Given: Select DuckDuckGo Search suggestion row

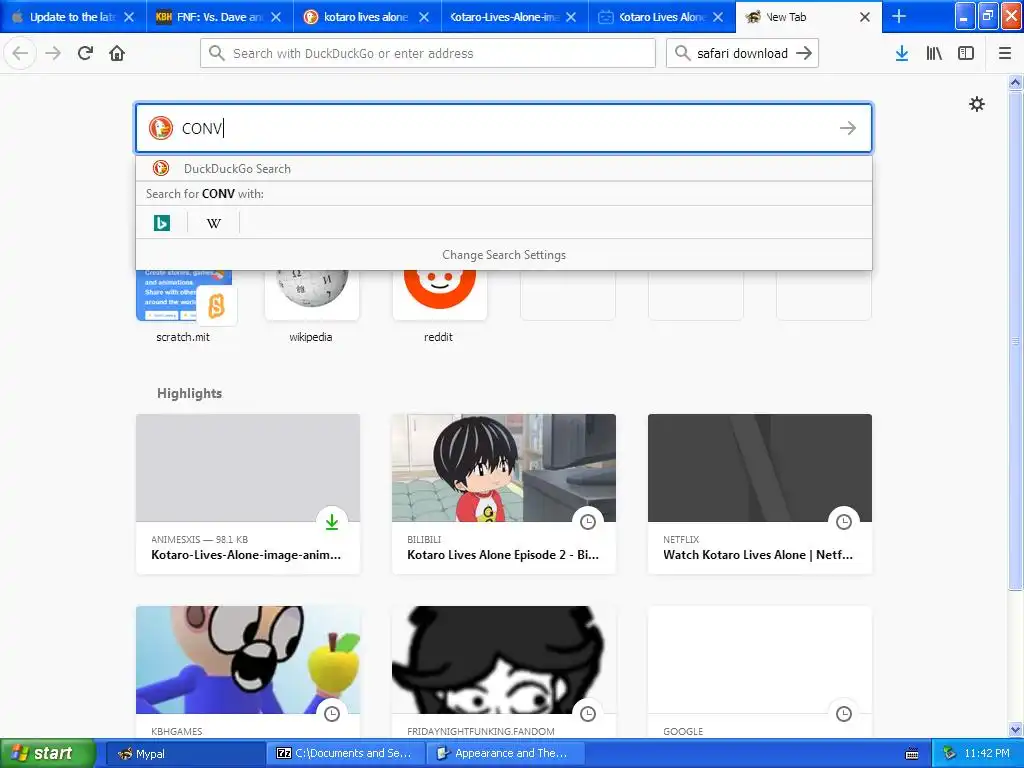Looking at the screenshot, I should [x=504, y=168].
